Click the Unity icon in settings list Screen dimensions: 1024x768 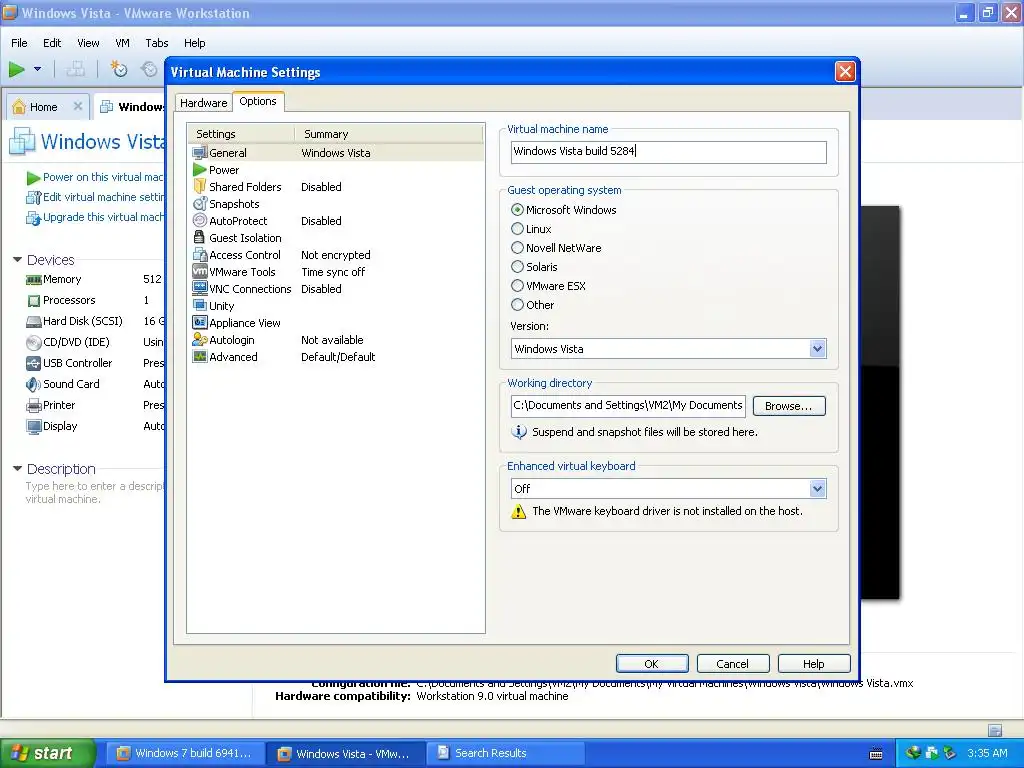(x=200, y=306)
